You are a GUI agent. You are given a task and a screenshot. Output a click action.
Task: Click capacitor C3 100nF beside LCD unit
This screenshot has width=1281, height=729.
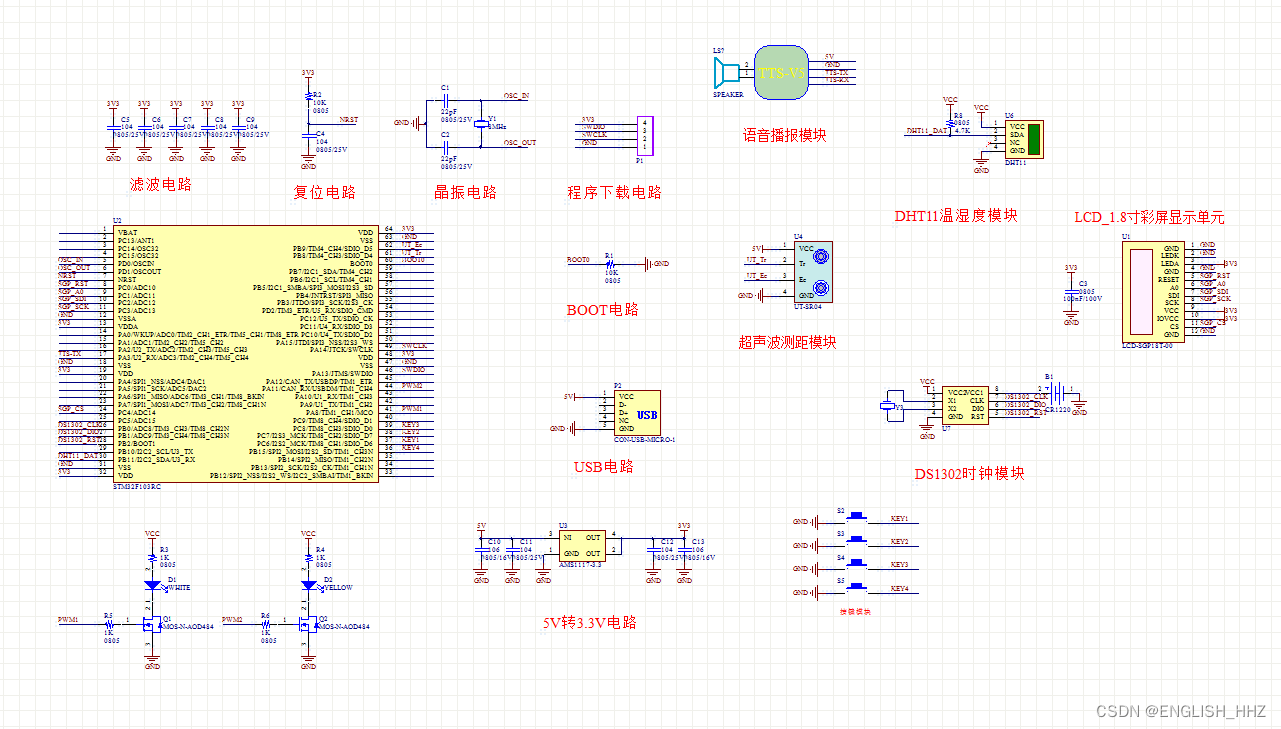click(1072, 292)
